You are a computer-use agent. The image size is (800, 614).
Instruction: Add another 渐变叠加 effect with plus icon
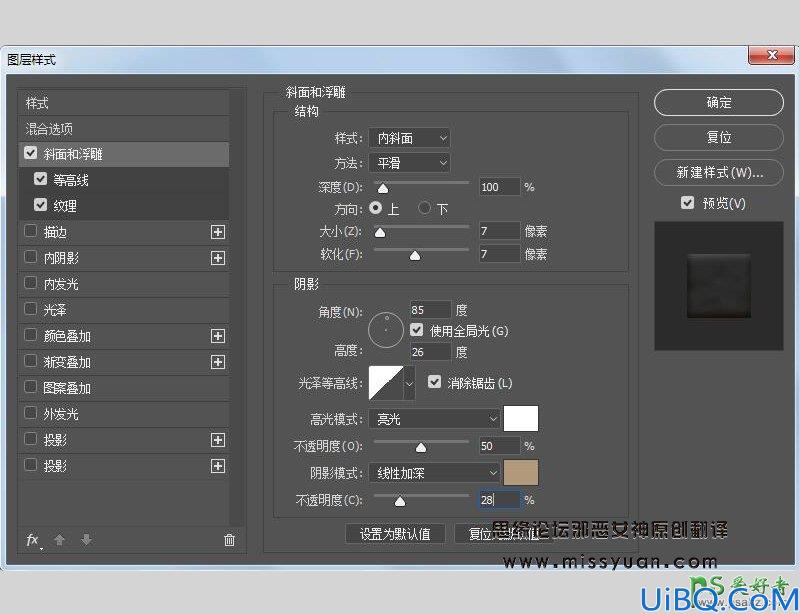coord(218,362)
